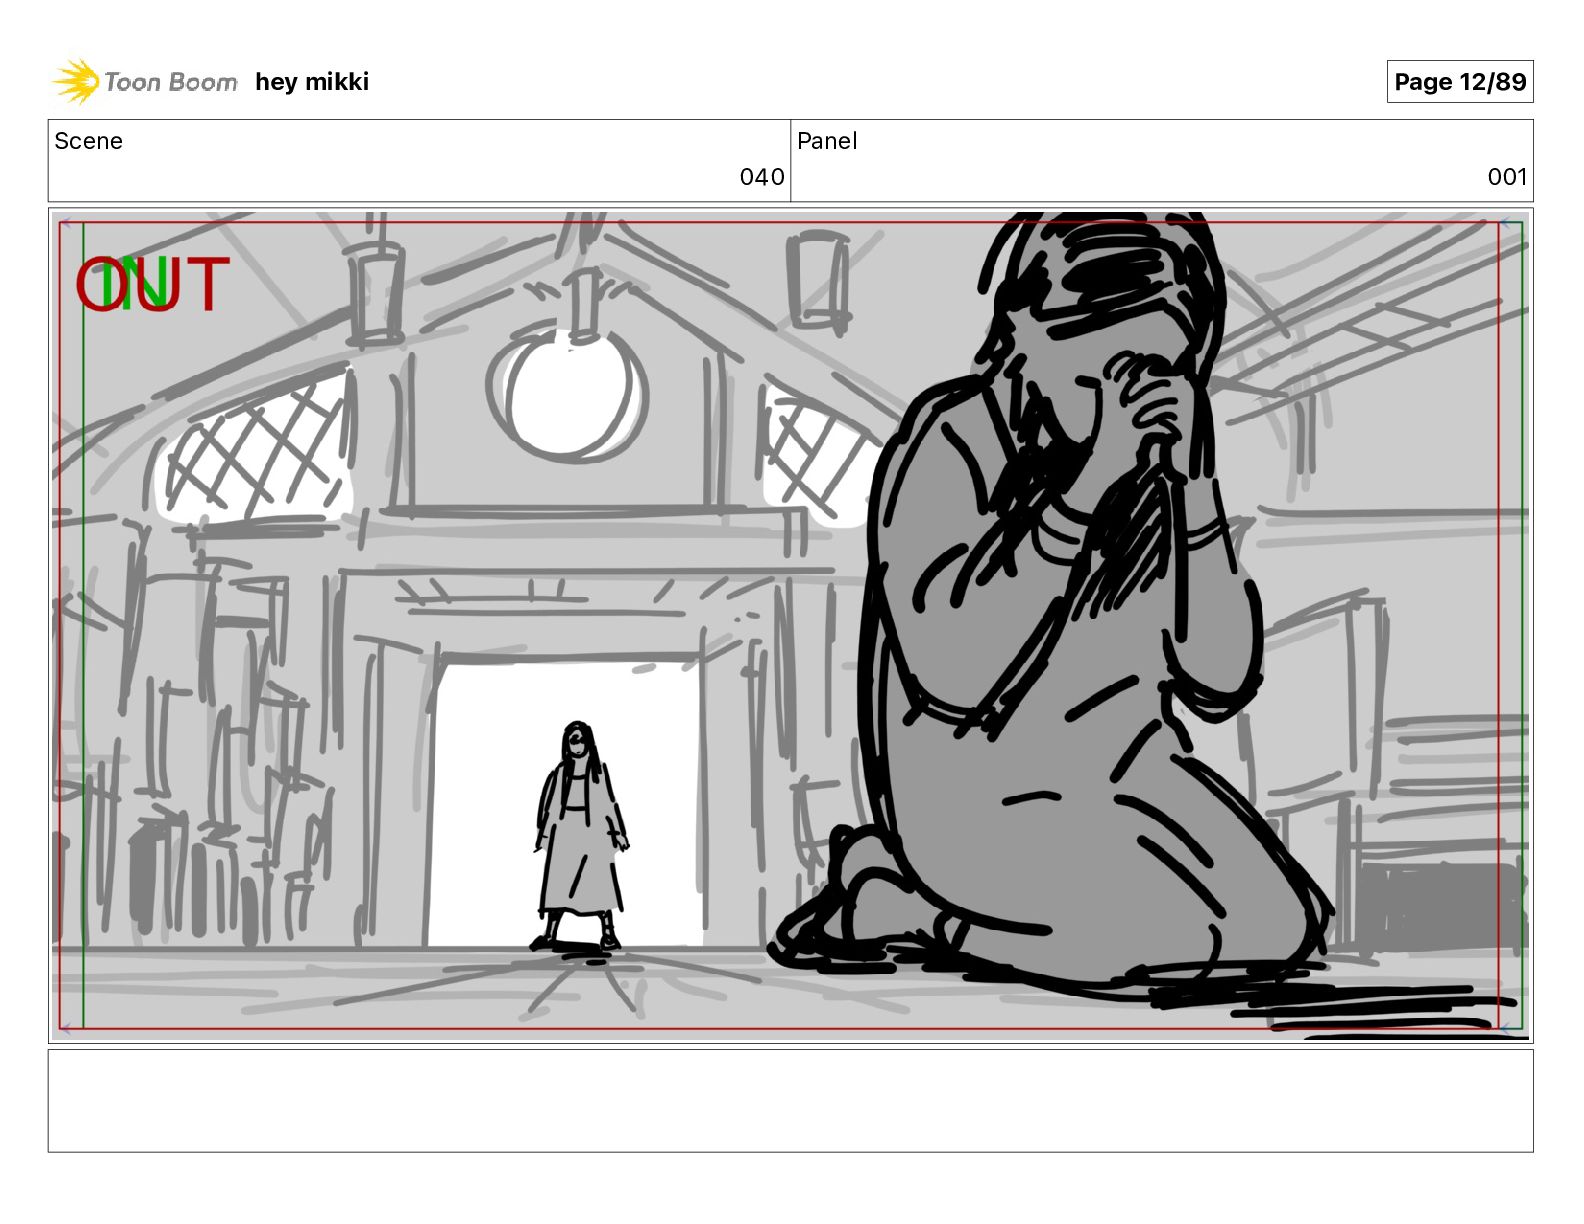Click the hey mikki project title

(x=312, y=82)
